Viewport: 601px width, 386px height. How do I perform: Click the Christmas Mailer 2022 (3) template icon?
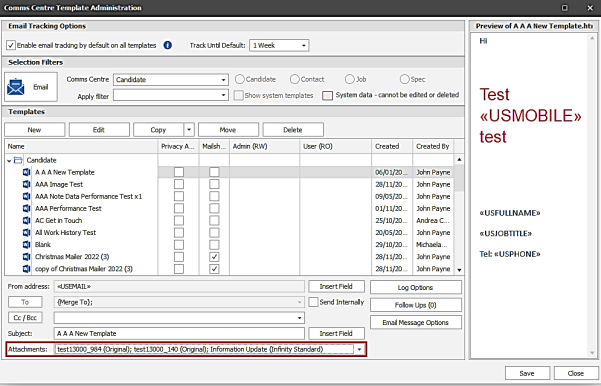pyautogui.click(x=26, y=256)
